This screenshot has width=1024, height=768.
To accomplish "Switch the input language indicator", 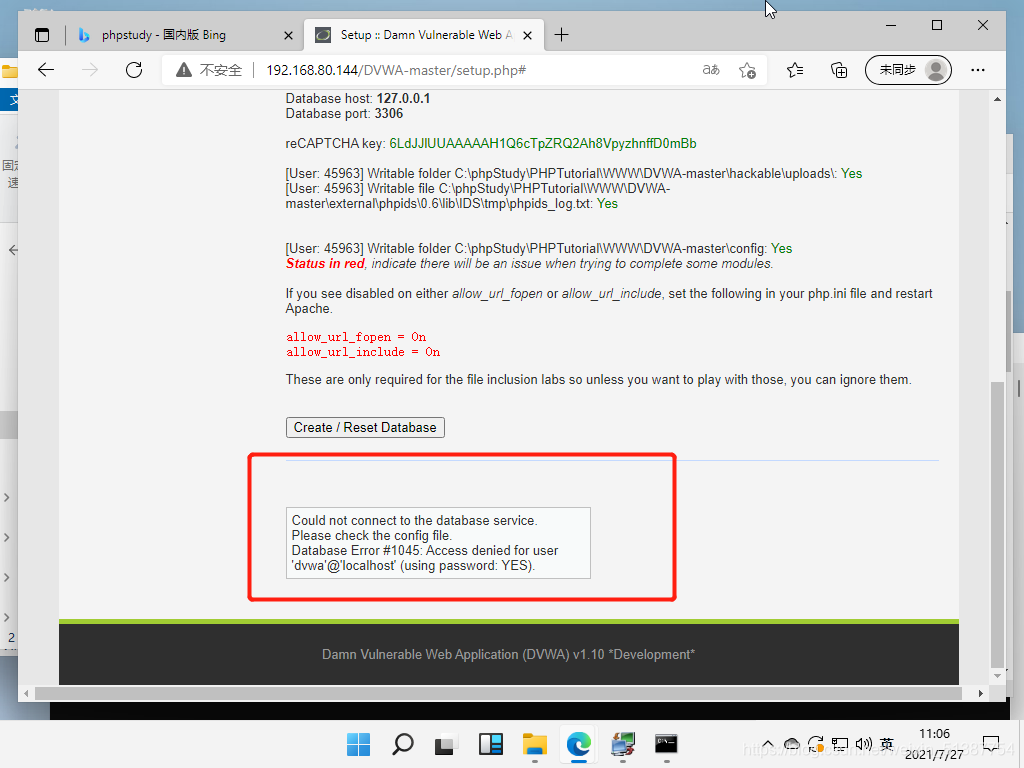I will pyautogui.click(x=887, y=744).
